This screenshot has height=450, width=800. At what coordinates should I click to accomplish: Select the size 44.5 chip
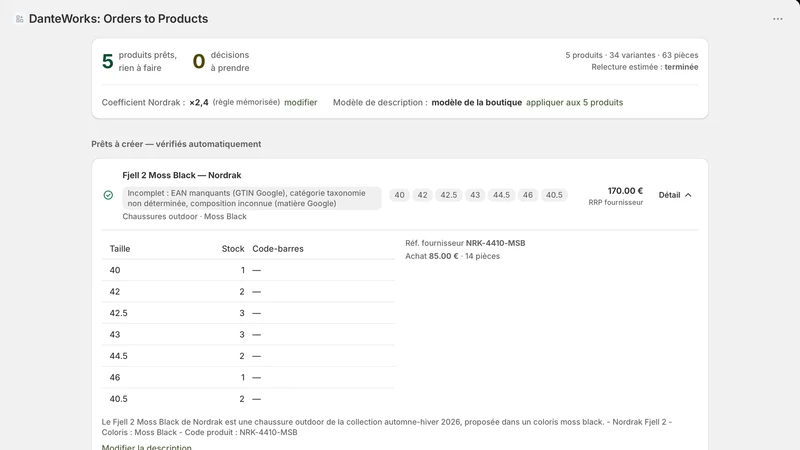click(x=502, y=195)
